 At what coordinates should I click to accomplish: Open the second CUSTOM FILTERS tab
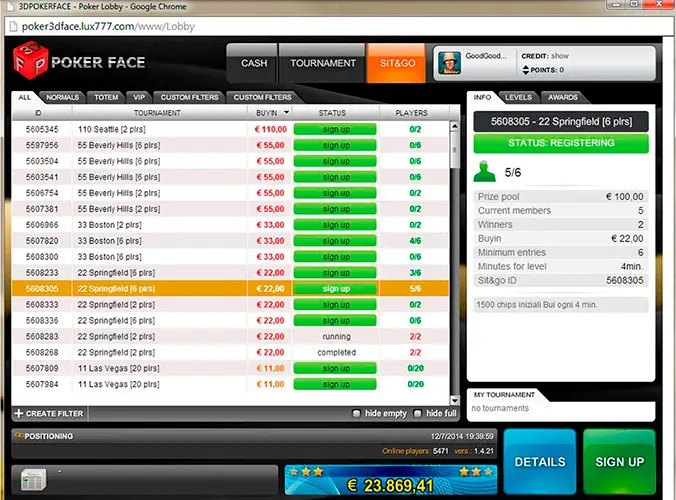point(263,97)
